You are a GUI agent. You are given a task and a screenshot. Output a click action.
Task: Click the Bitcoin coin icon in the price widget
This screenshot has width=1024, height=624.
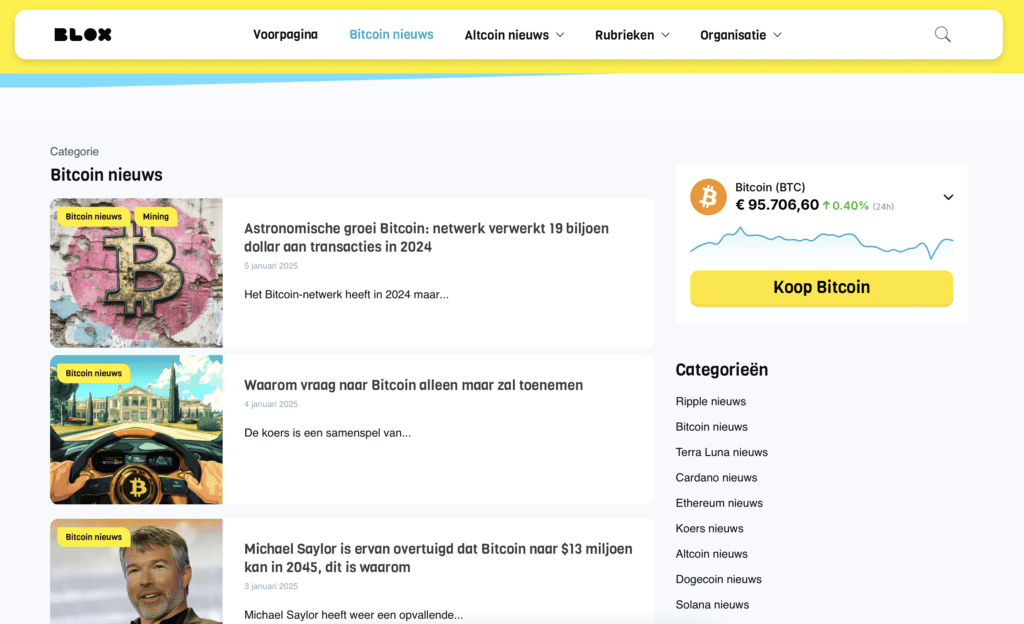(708, 197)
